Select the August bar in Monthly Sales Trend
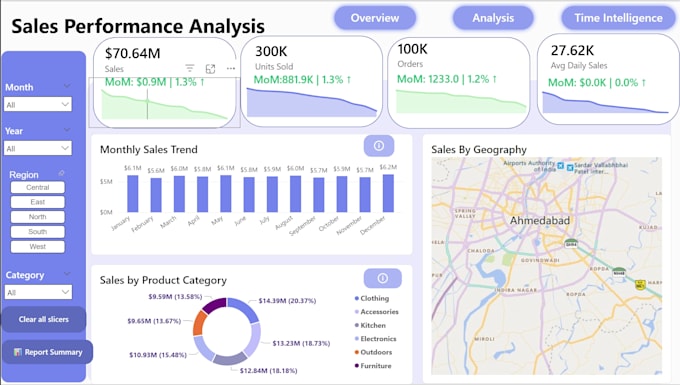This screenshot has width=680, height=385. point(295,194)
